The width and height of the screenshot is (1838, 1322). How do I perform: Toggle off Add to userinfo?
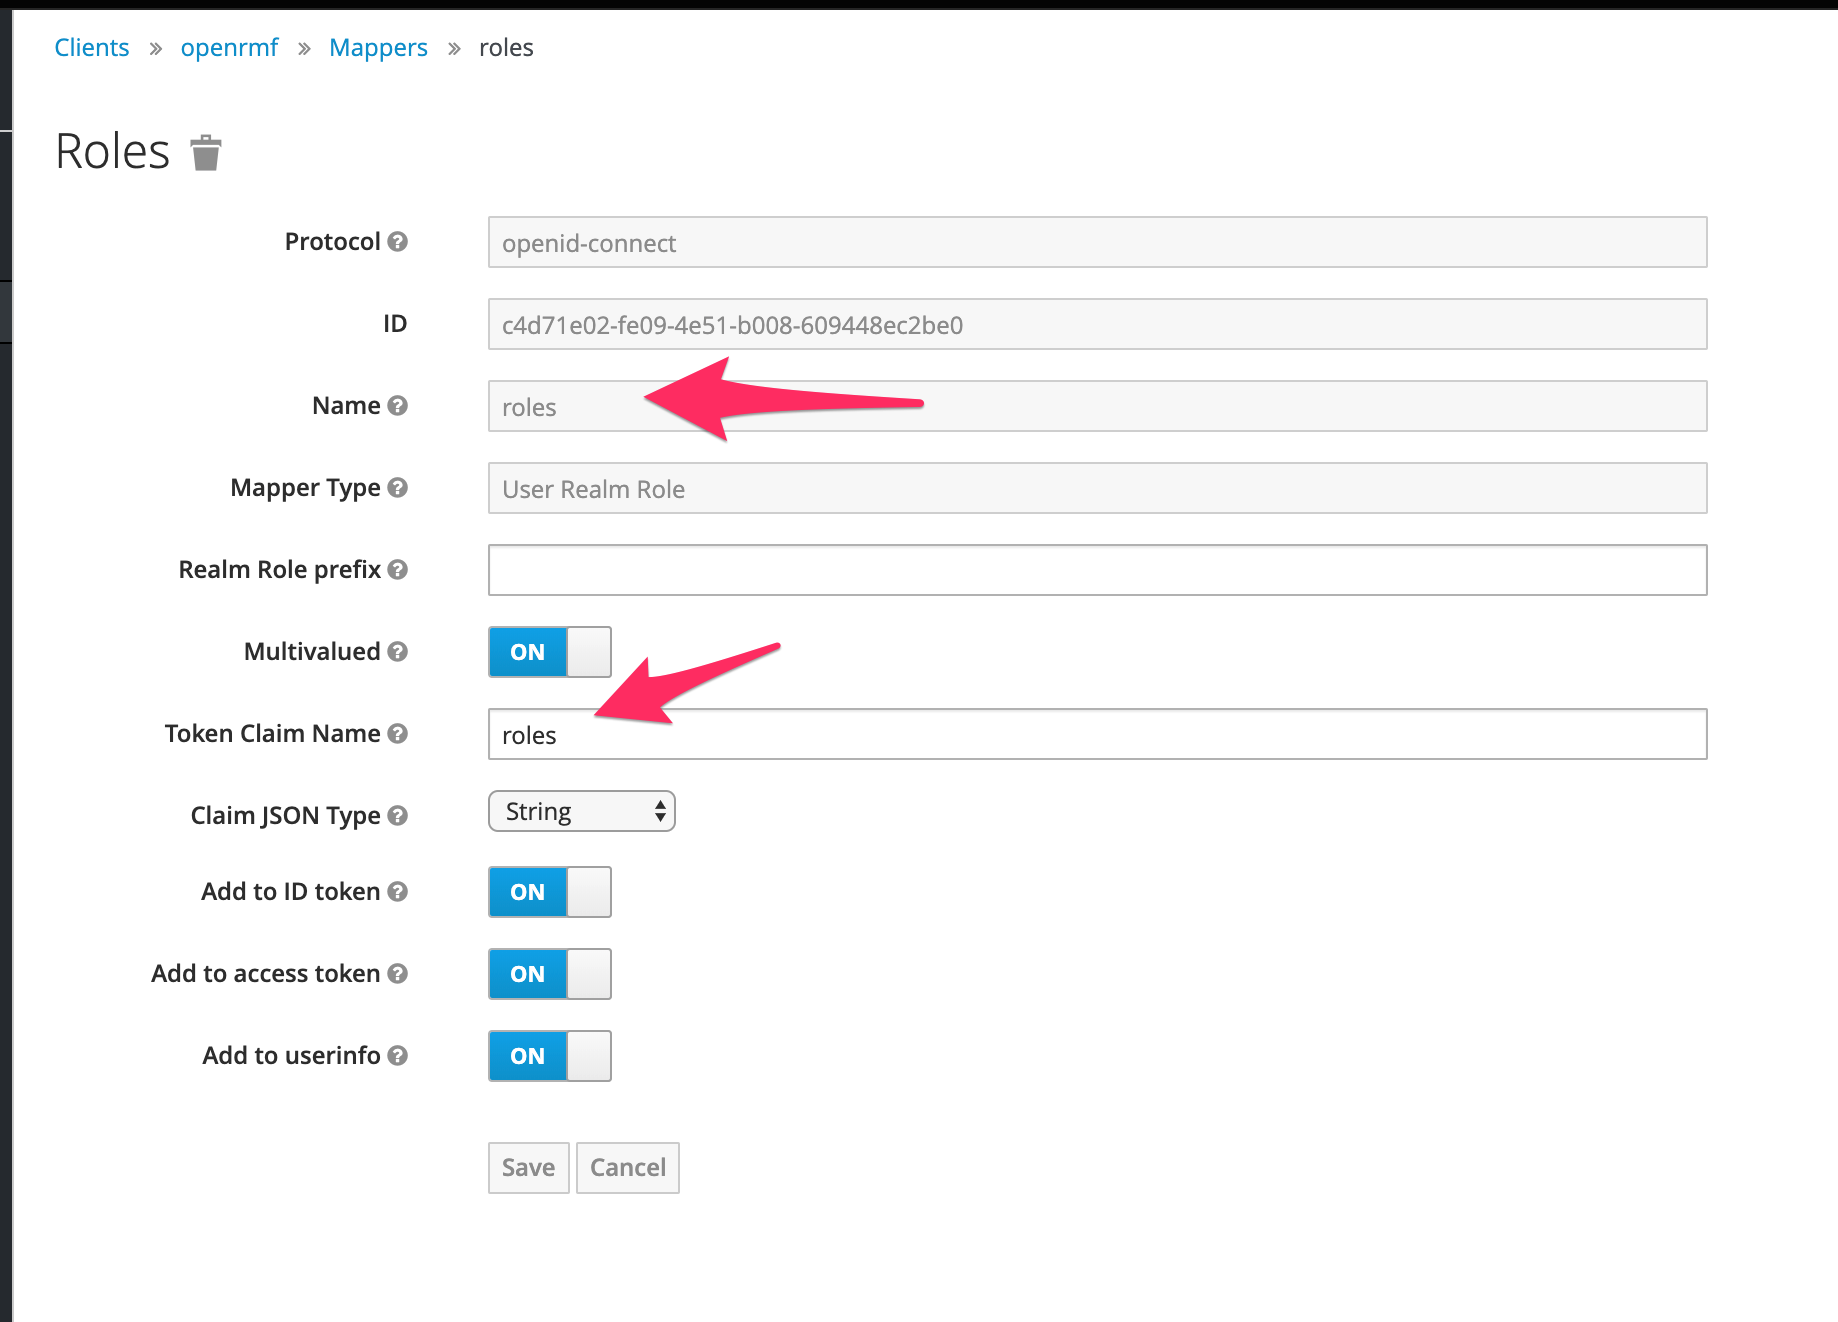pyautogui.click(x=548, y=1056)
